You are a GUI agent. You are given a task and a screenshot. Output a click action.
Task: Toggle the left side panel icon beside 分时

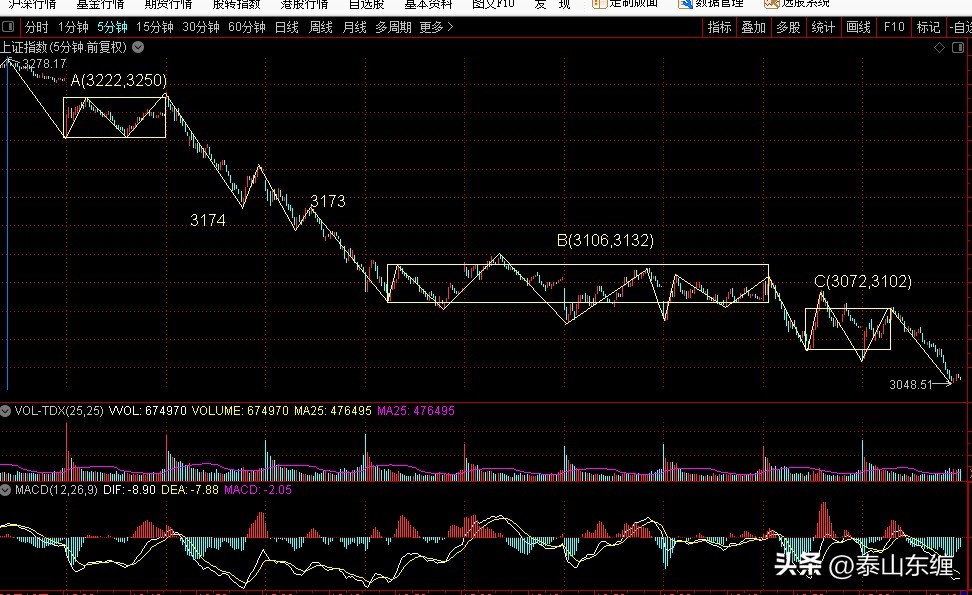(x=8, y=27)
